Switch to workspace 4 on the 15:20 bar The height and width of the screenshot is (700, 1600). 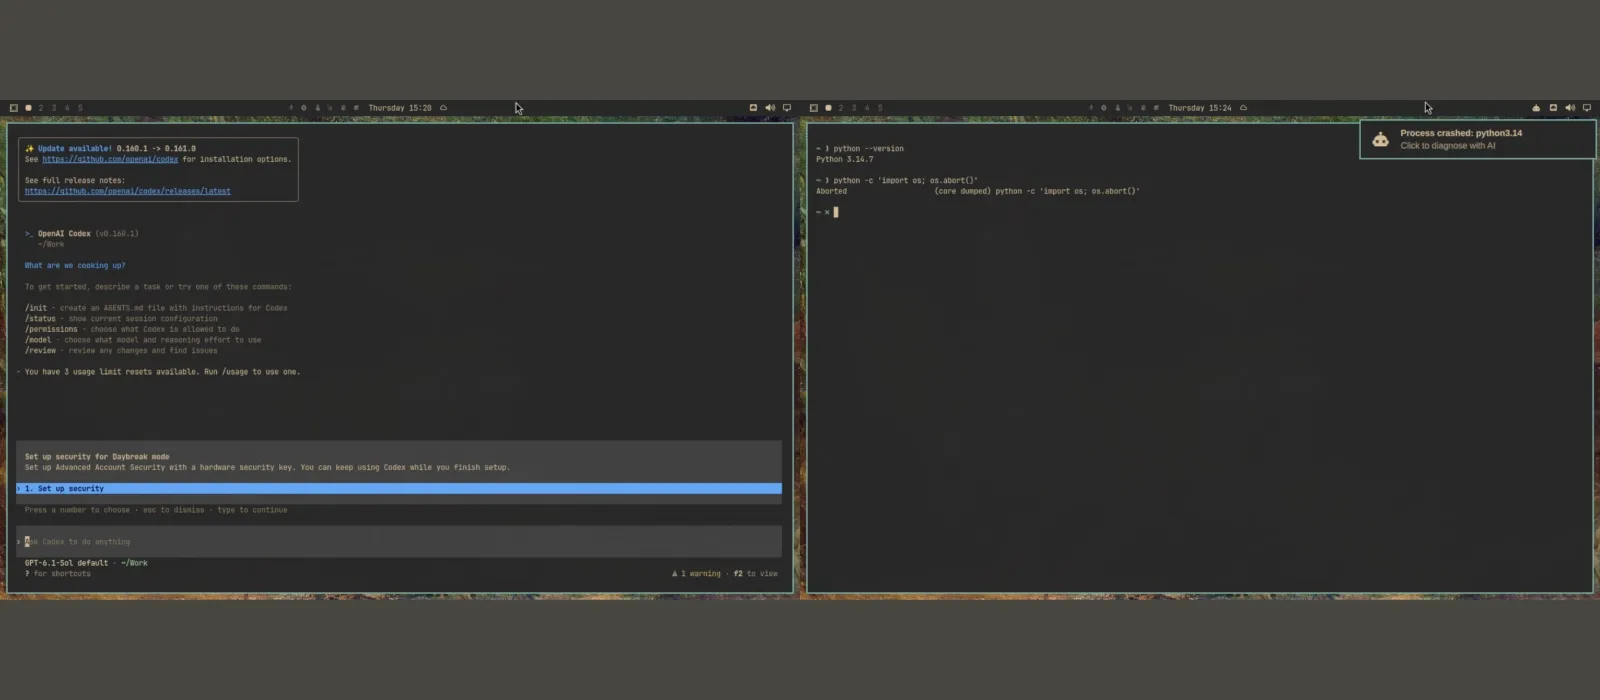67,108
